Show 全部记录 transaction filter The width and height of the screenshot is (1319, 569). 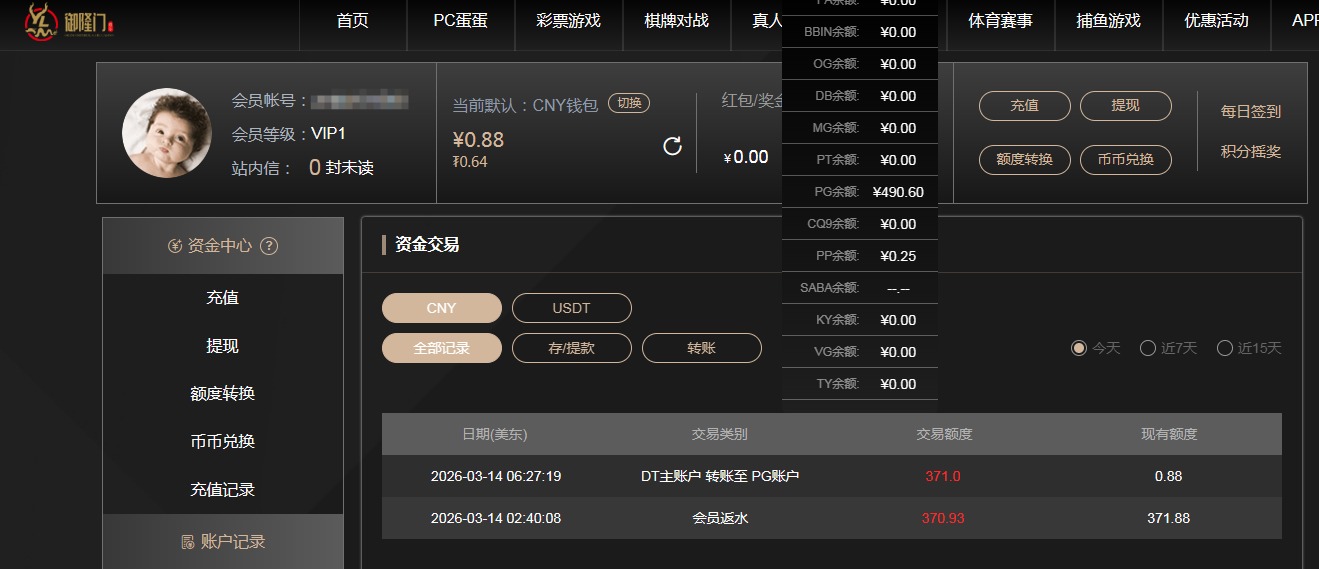pos(442,348)
